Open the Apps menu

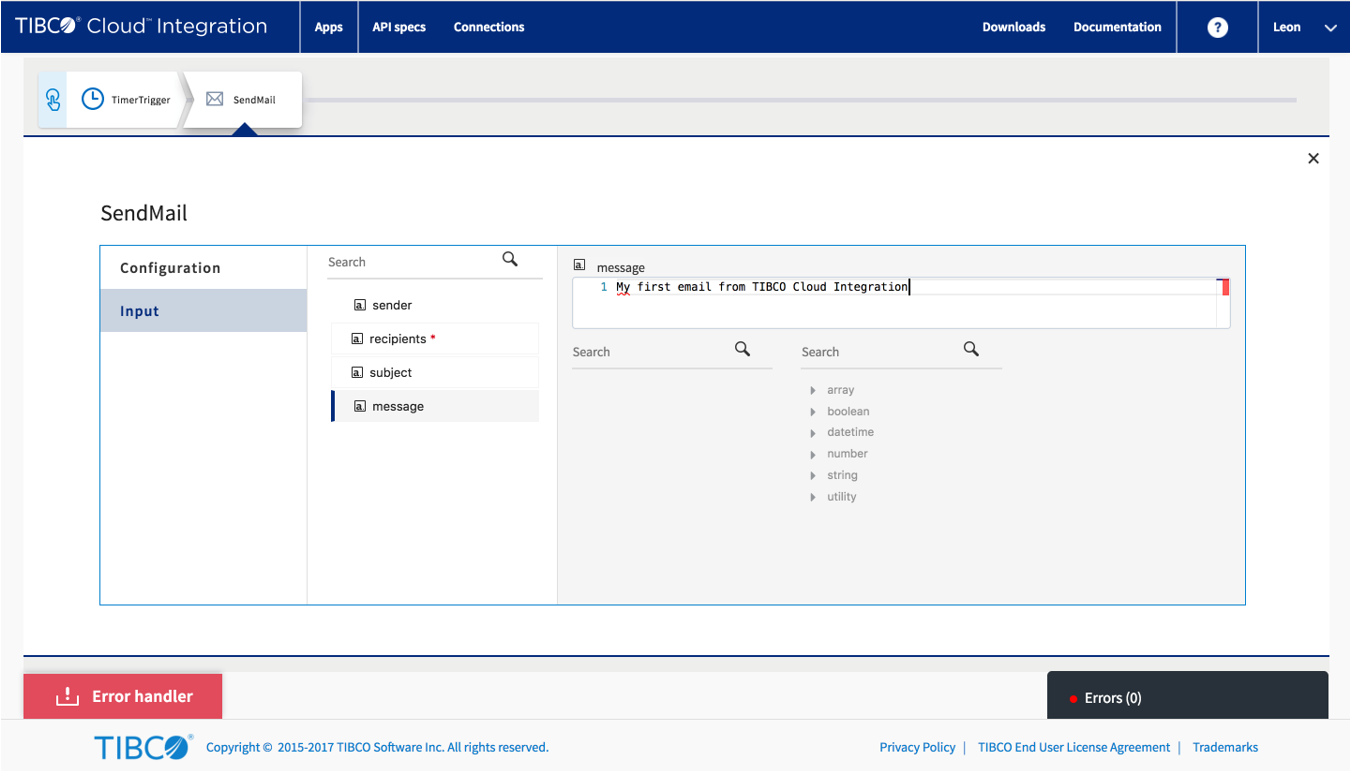[x=329, y=27]
